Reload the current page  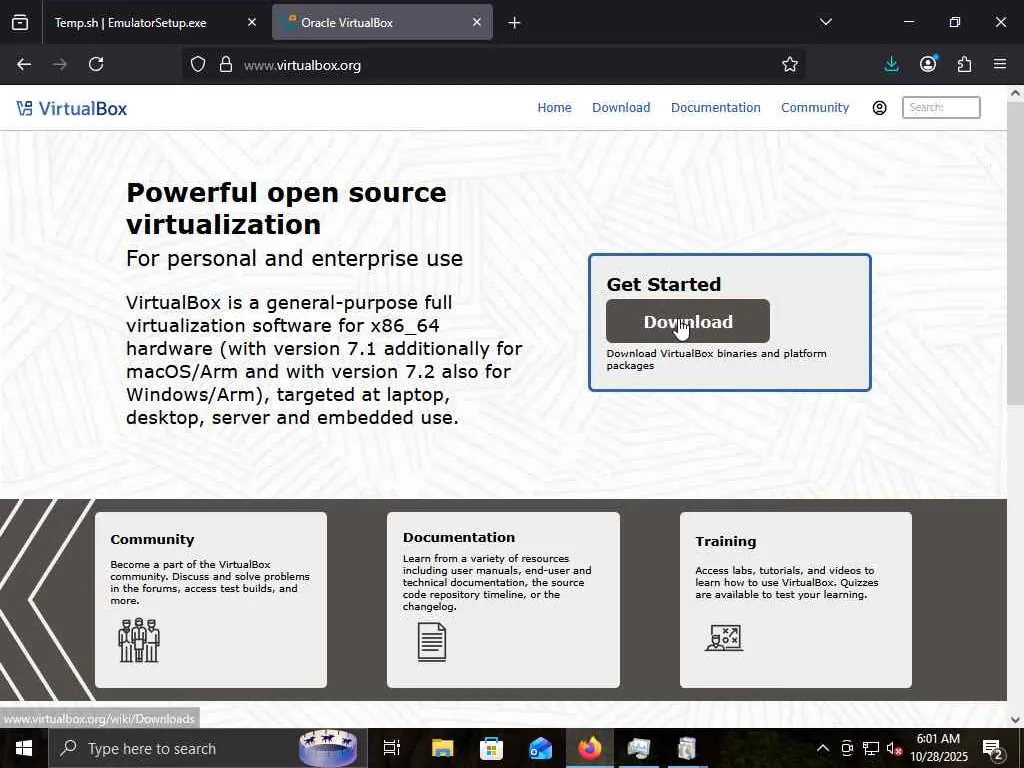96,64
